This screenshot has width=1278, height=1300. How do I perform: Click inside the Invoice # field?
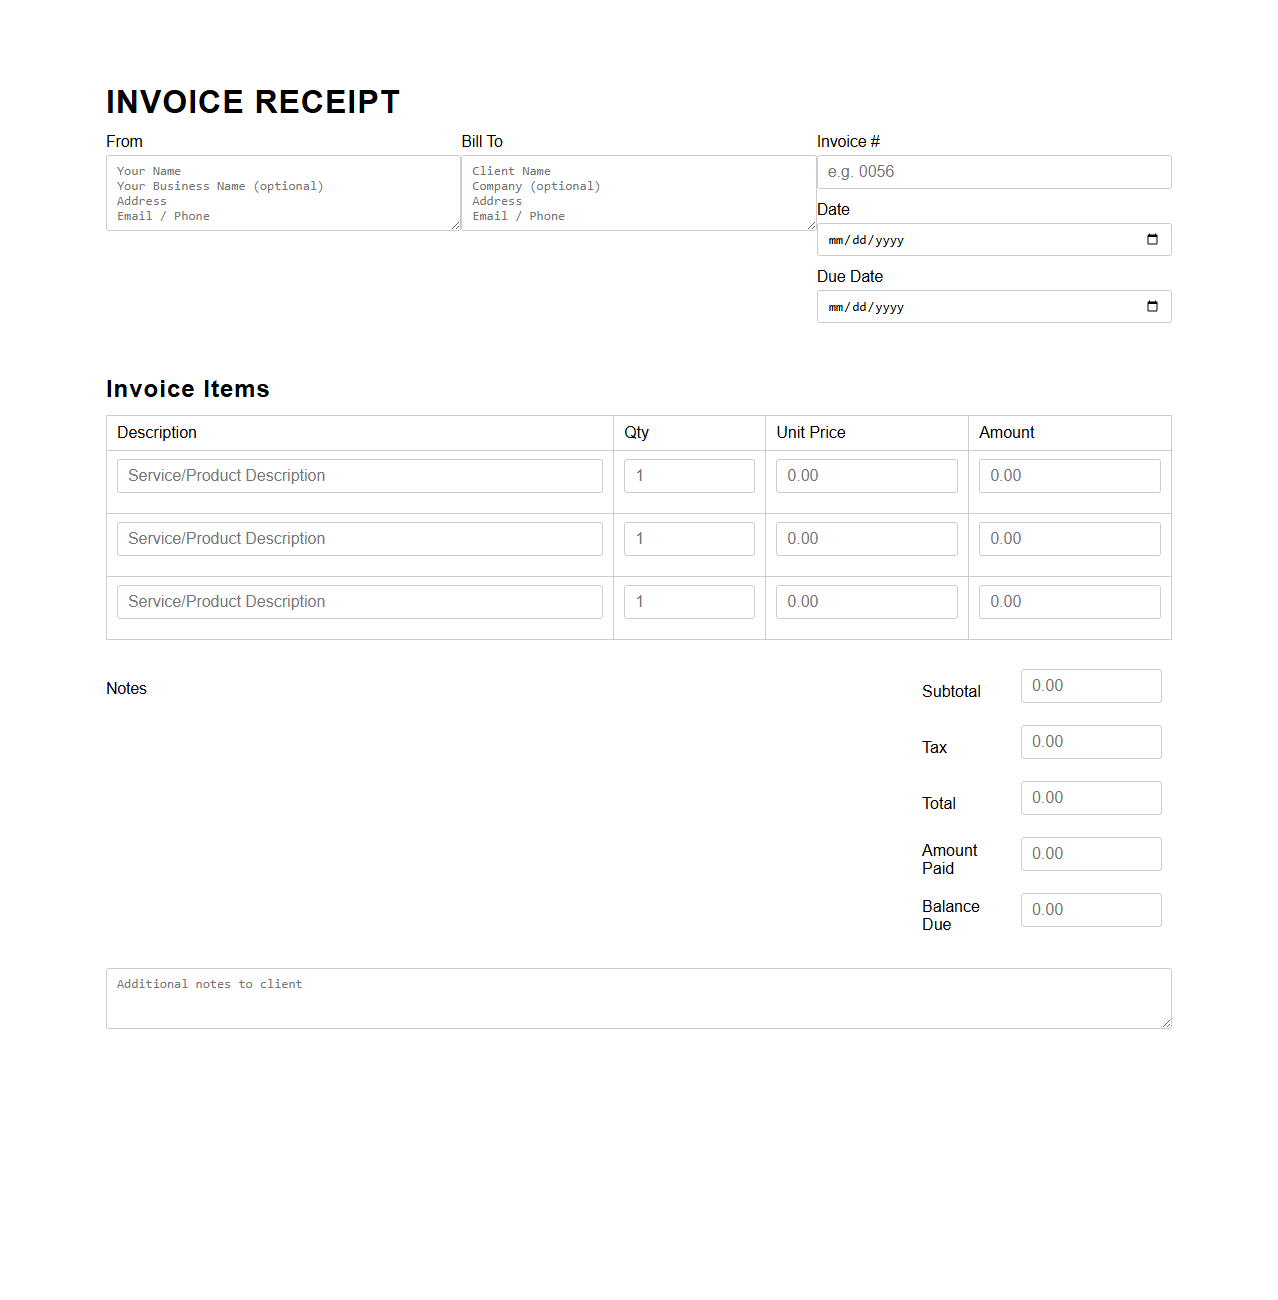pos(993,171)
